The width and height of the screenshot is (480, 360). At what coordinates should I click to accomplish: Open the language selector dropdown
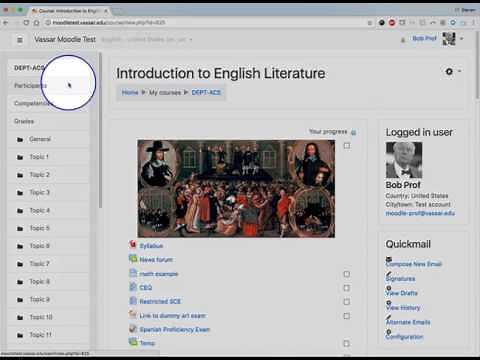coord(147,39)
